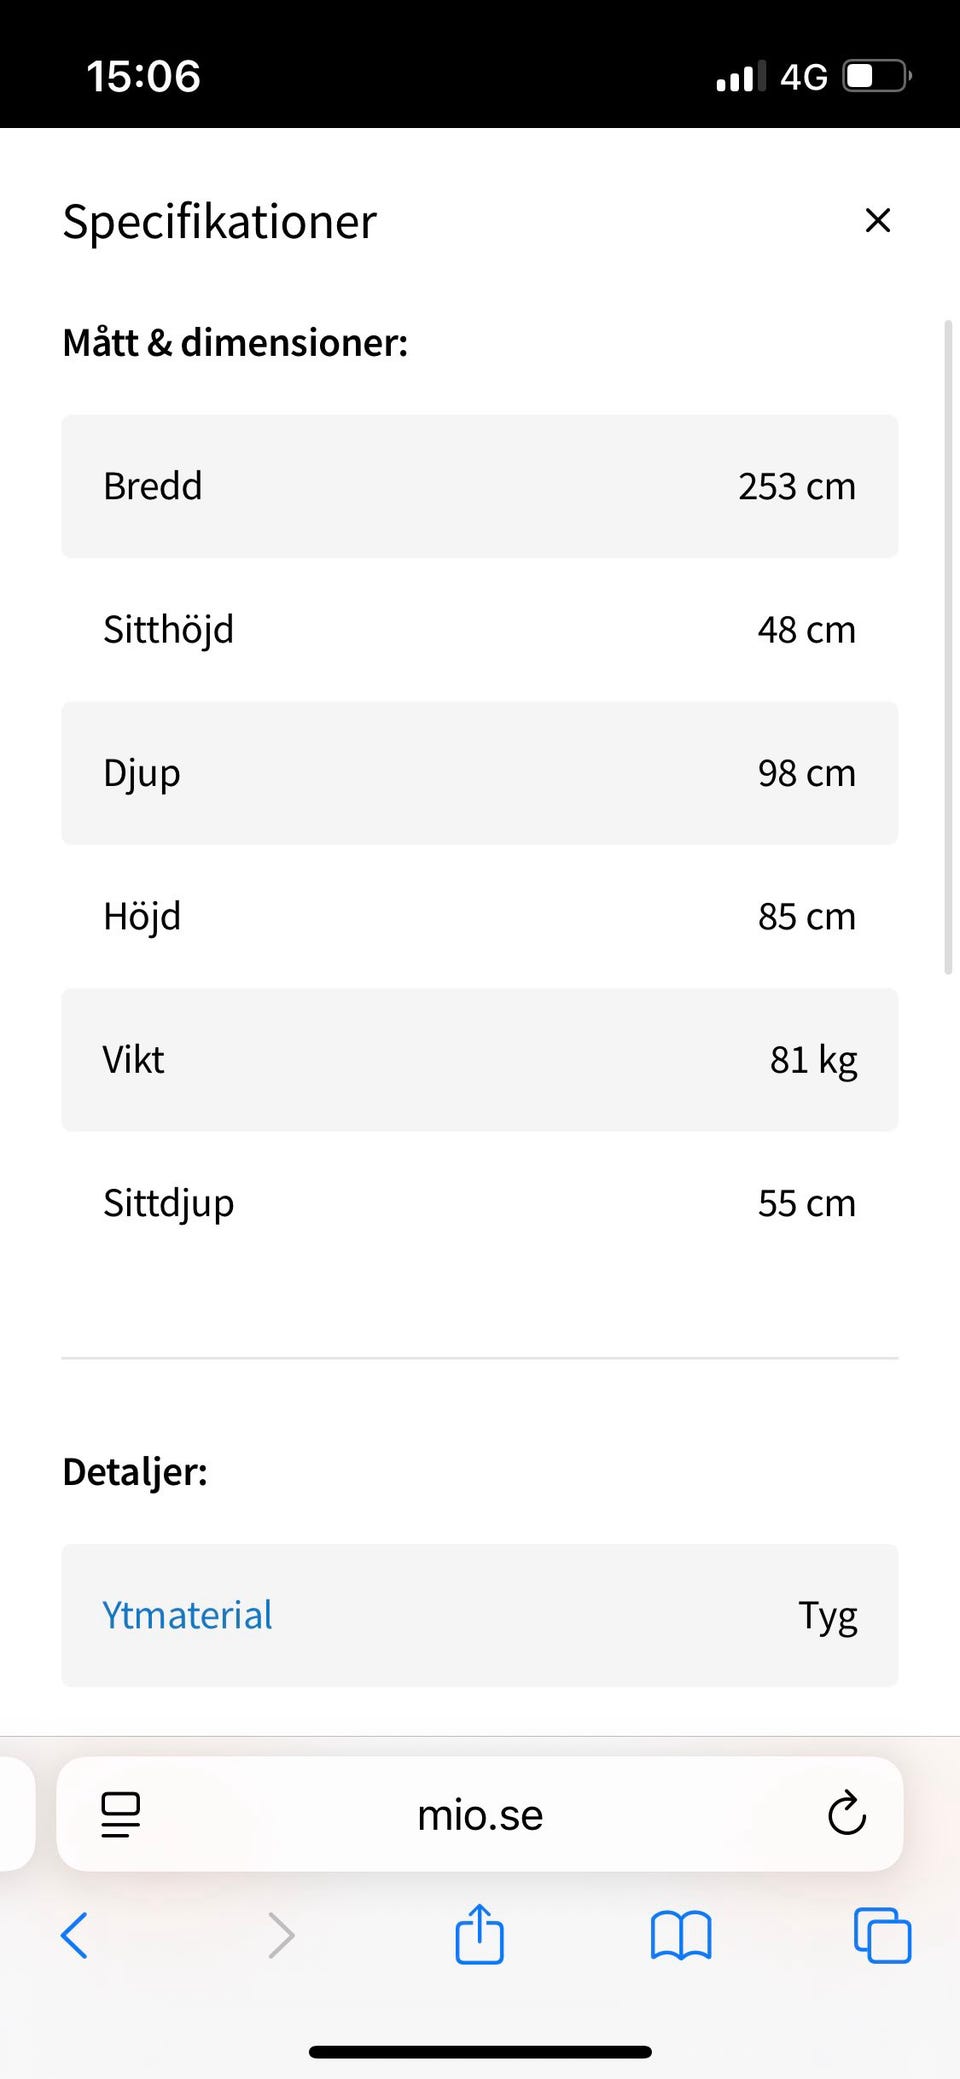The height and width of the screenshot is (2079, 960).
Task: Go back to previous page
Action: click(x=75, y=1935)
